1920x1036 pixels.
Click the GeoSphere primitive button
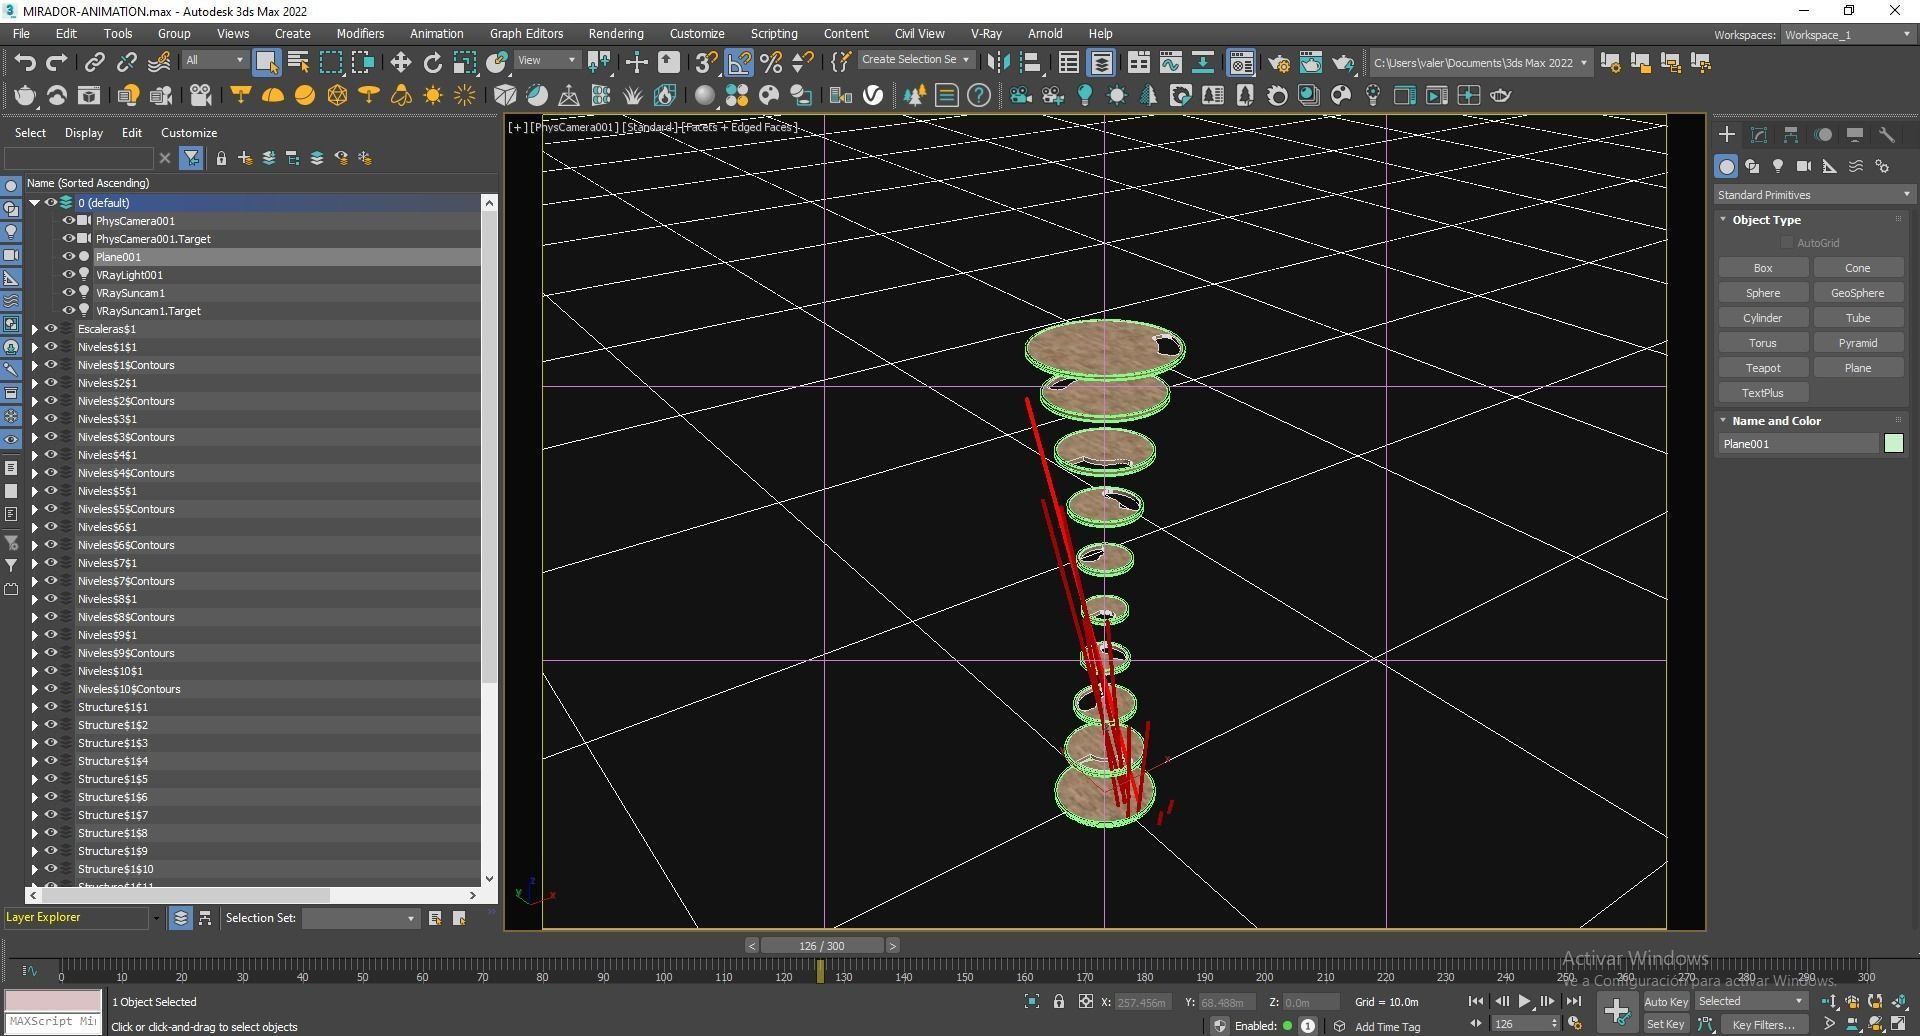coord(1857,293)
